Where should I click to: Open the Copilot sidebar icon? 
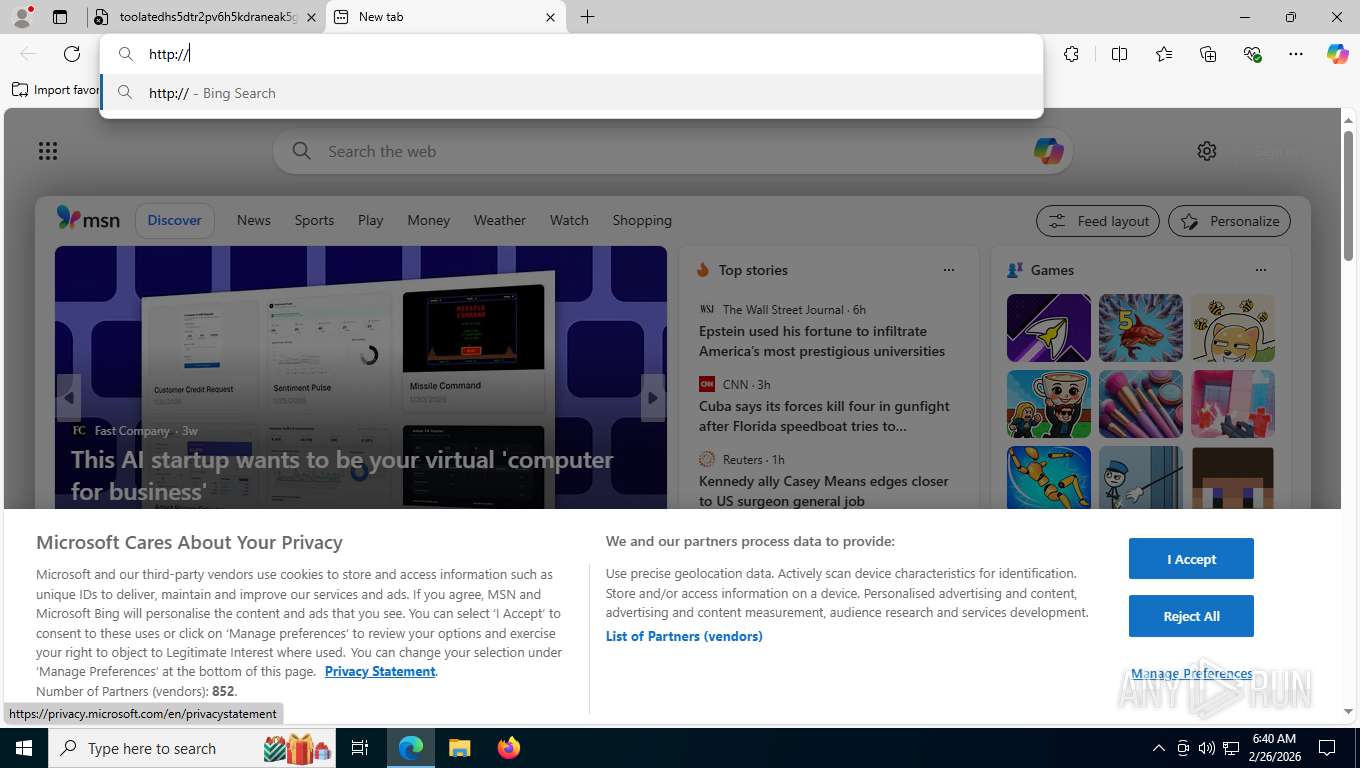tap(1338, 54)
